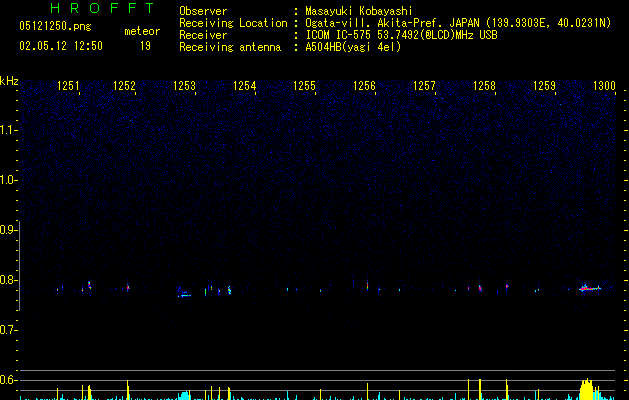Click the cyan echo streak after 1253

[185, 295]
